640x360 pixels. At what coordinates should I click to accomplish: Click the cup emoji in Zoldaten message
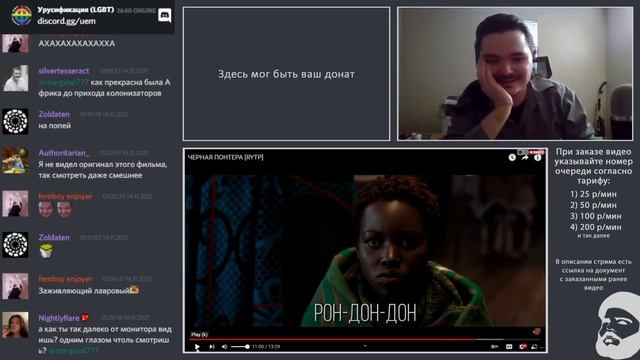coord(46,251)
